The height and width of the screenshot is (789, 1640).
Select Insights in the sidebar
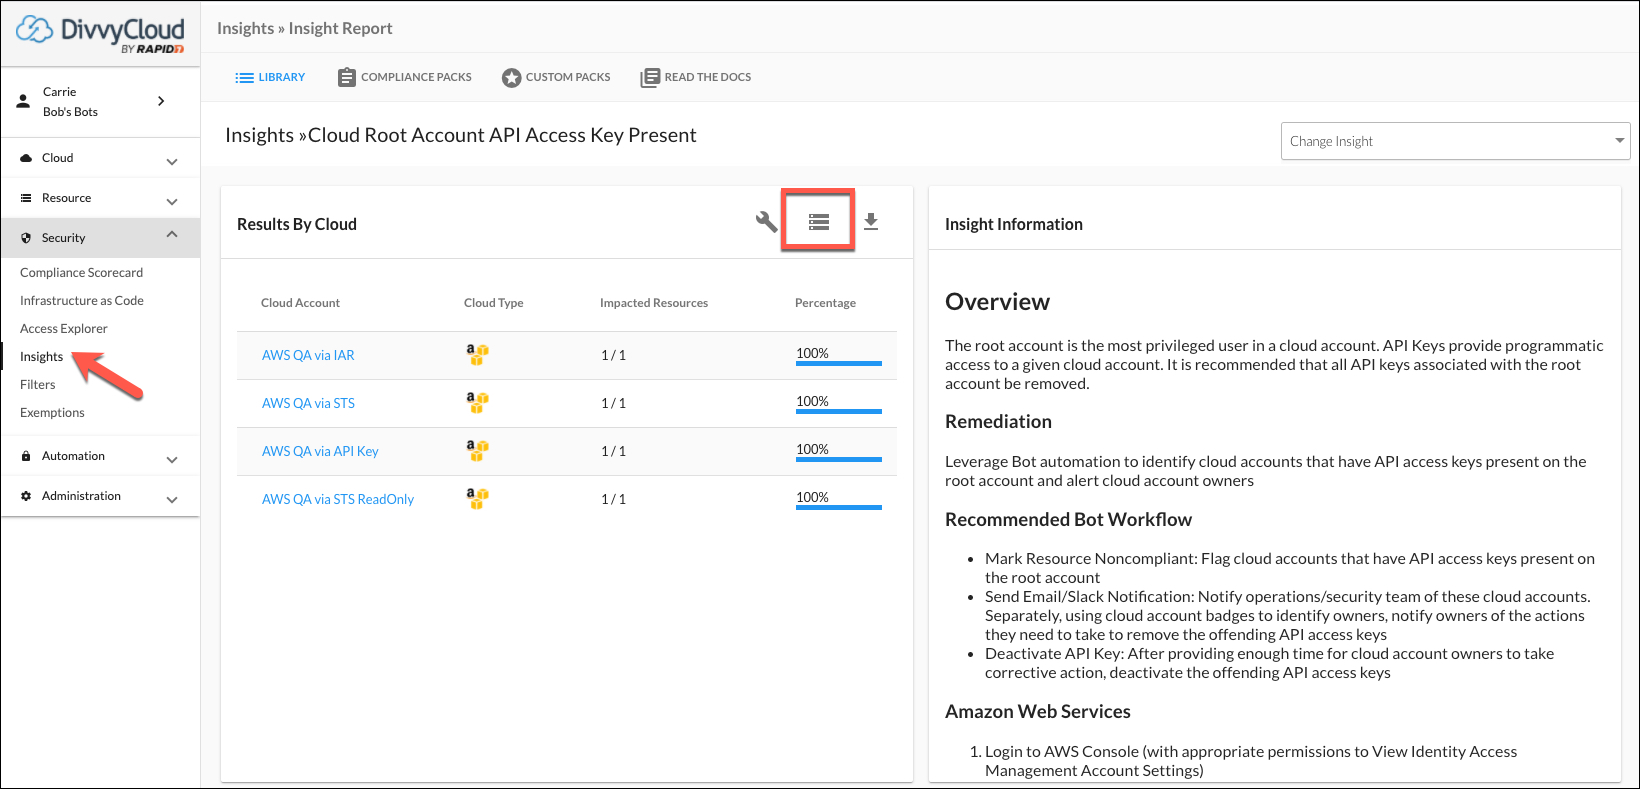click(x=41, y=356)
